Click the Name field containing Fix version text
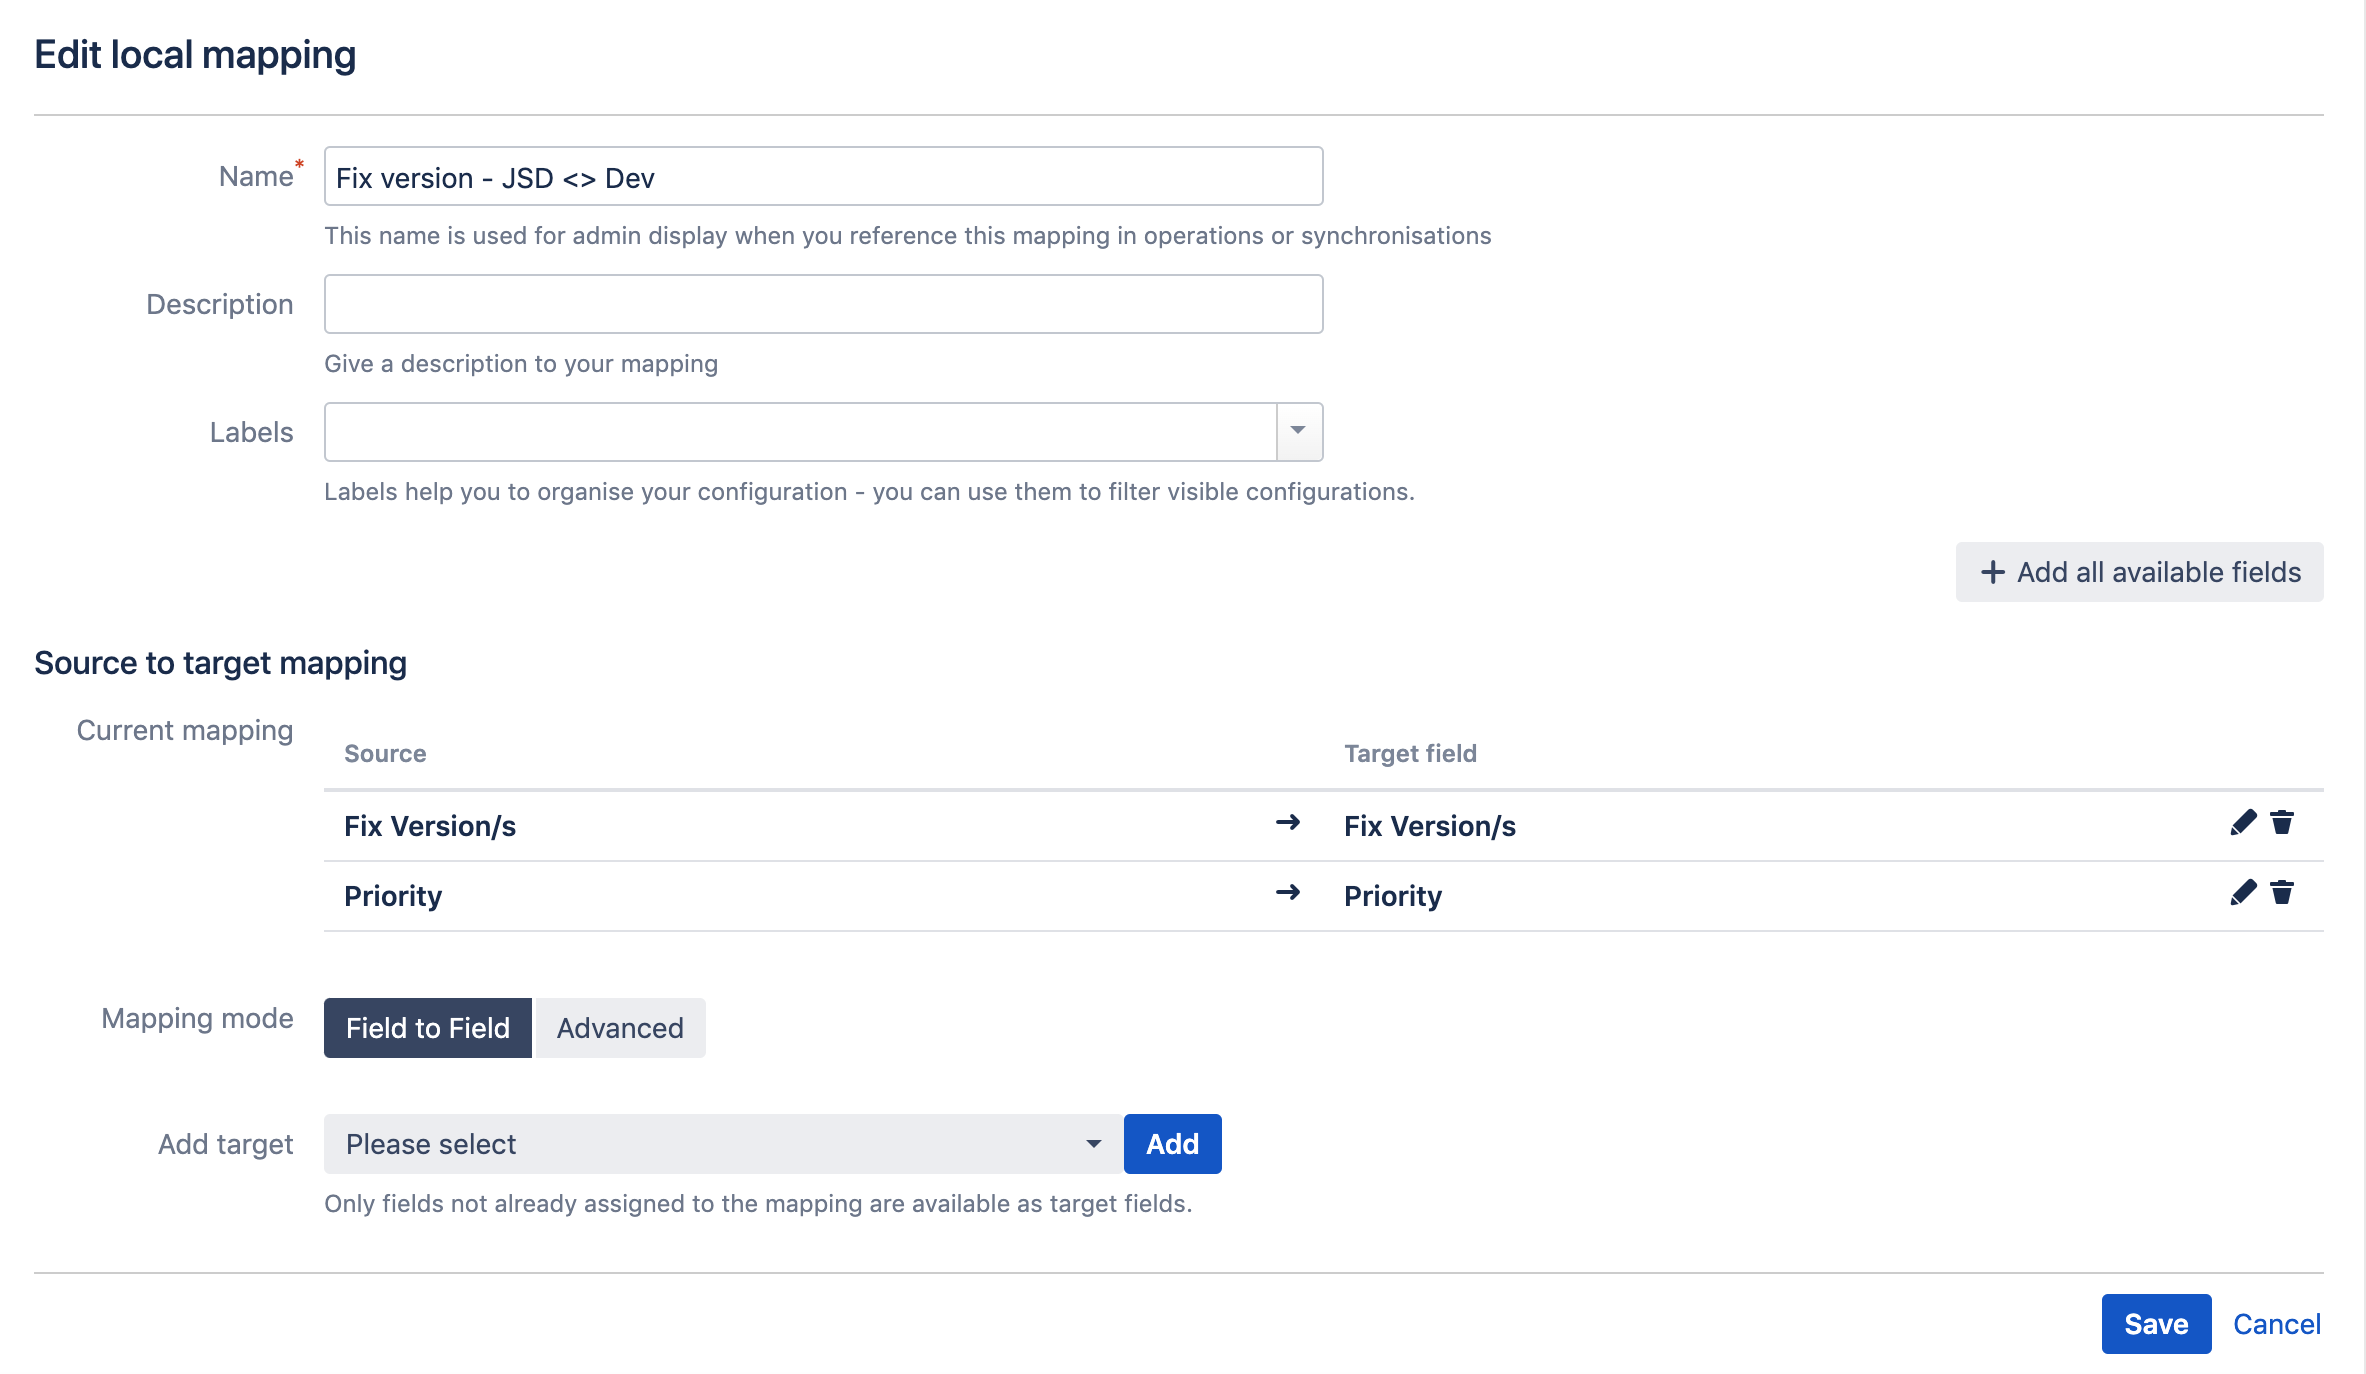Screen dimensions: 2366x1374 point(822,176)
